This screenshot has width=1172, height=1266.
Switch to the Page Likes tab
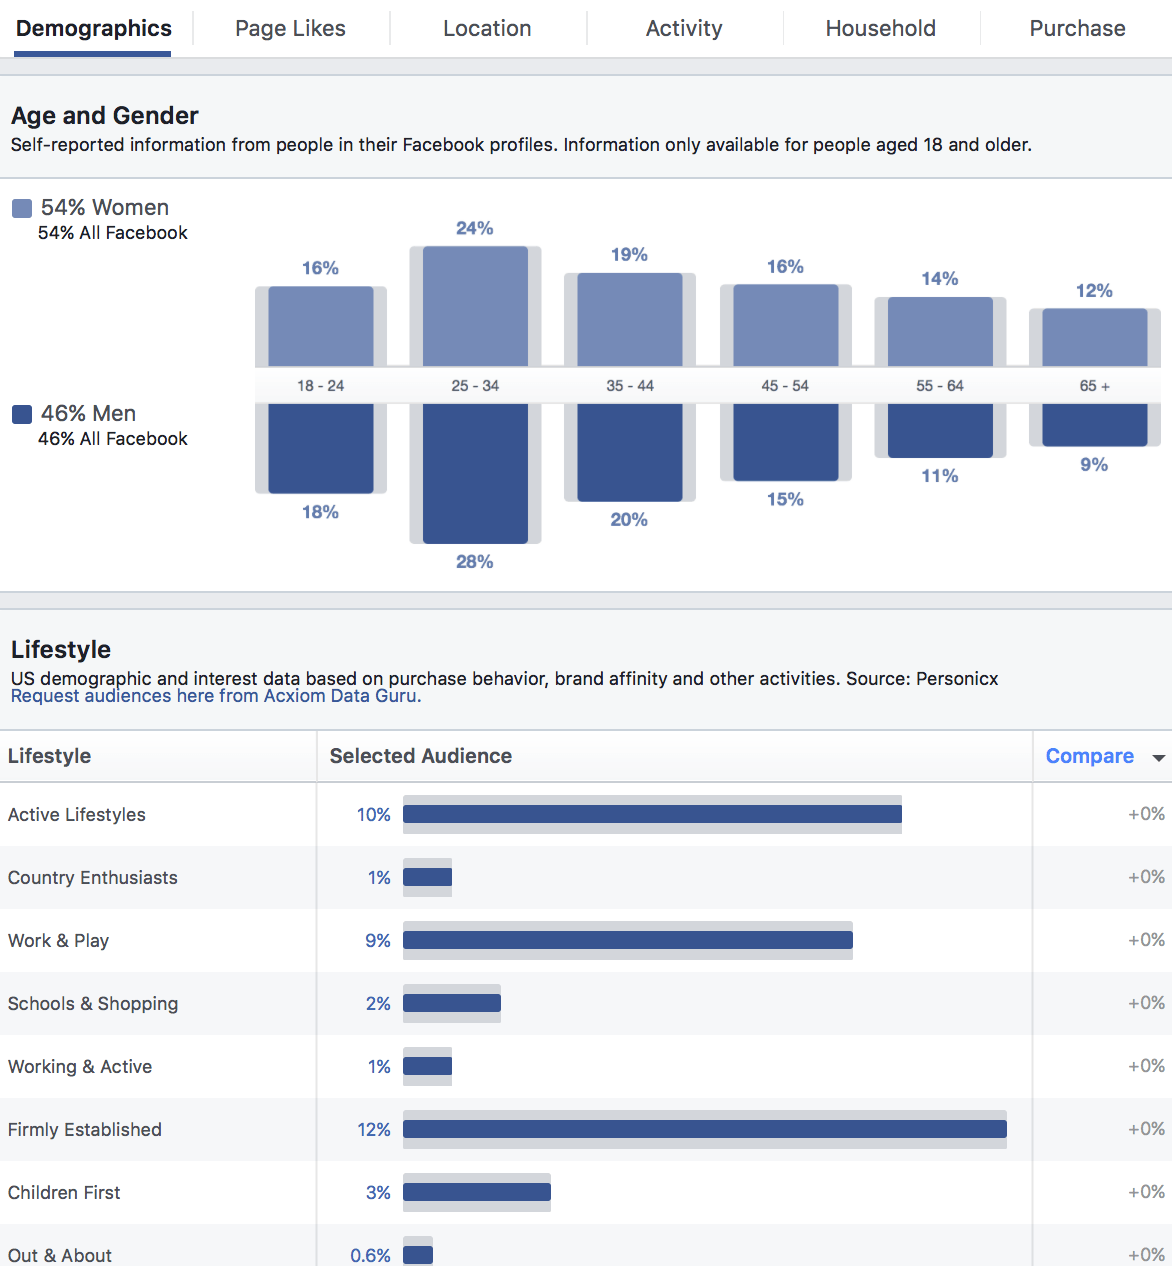pos(289,28)
